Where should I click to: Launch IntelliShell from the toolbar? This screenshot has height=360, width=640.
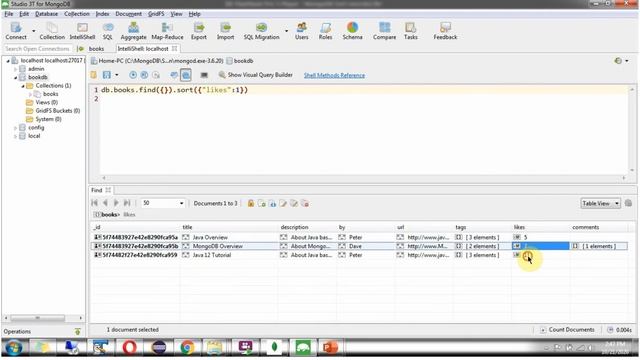[x=82, y=31]
